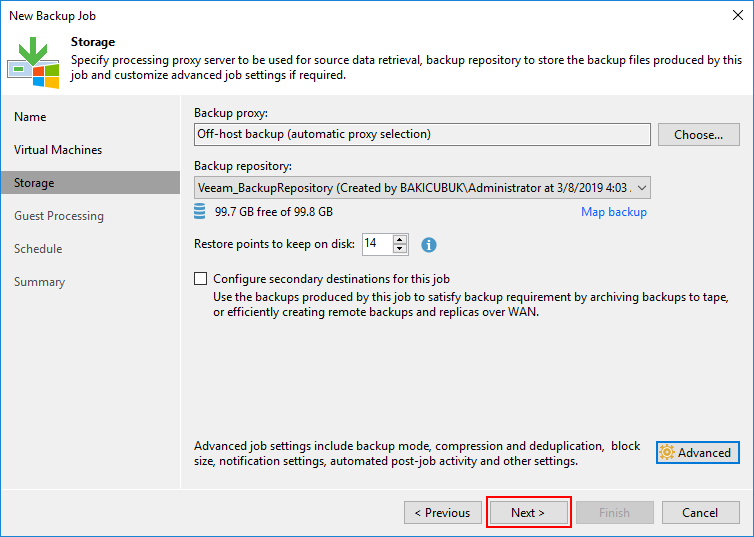Decrease restore points with the down arrow
Viewport: 754px width, 537px height.
[x=400, y=249]
